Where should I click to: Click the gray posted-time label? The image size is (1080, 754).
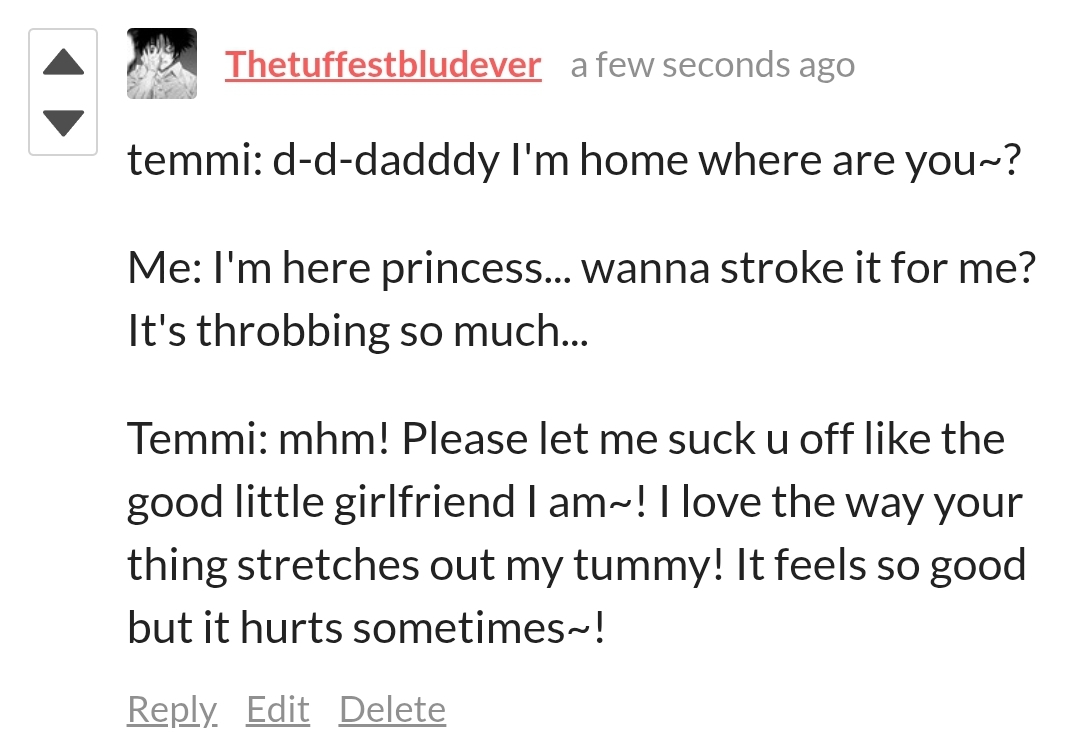(713, 65)
